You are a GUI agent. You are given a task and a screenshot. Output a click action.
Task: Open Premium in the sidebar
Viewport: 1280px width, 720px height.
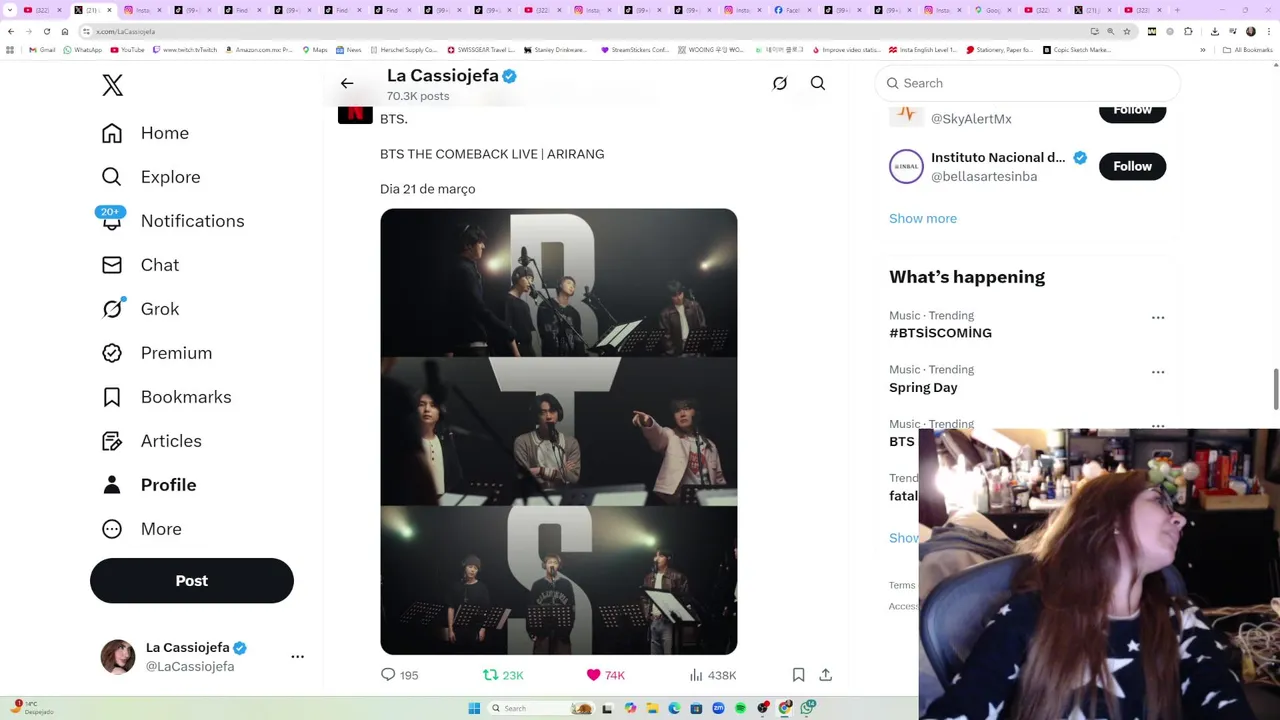coord(157,353)
